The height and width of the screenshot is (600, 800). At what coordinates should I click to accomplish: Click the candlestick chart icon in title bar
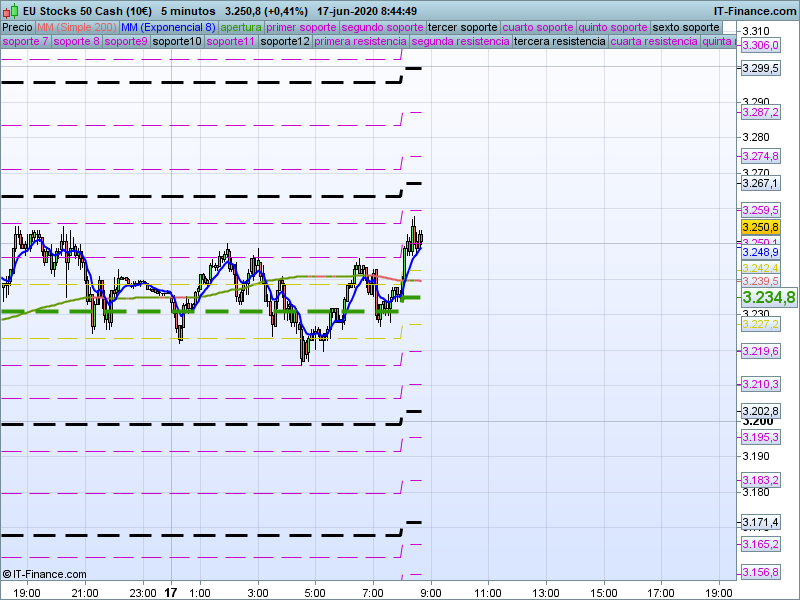(x=10, y=10)
